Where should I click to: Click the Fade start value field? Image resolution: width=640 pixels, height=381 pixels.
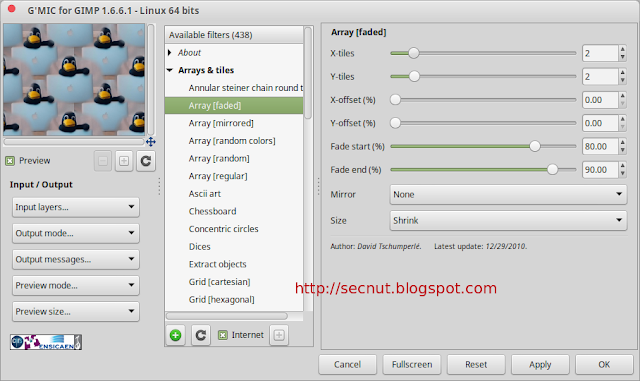tap(600, 146)
